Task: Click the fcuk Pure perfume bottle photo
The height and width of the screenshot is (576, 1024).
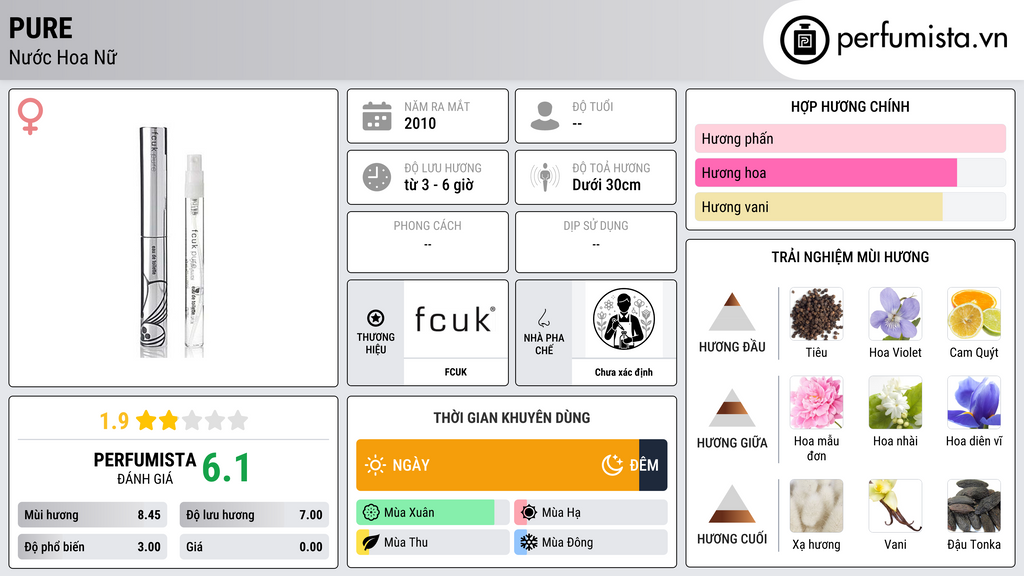Action: [172, 242]
